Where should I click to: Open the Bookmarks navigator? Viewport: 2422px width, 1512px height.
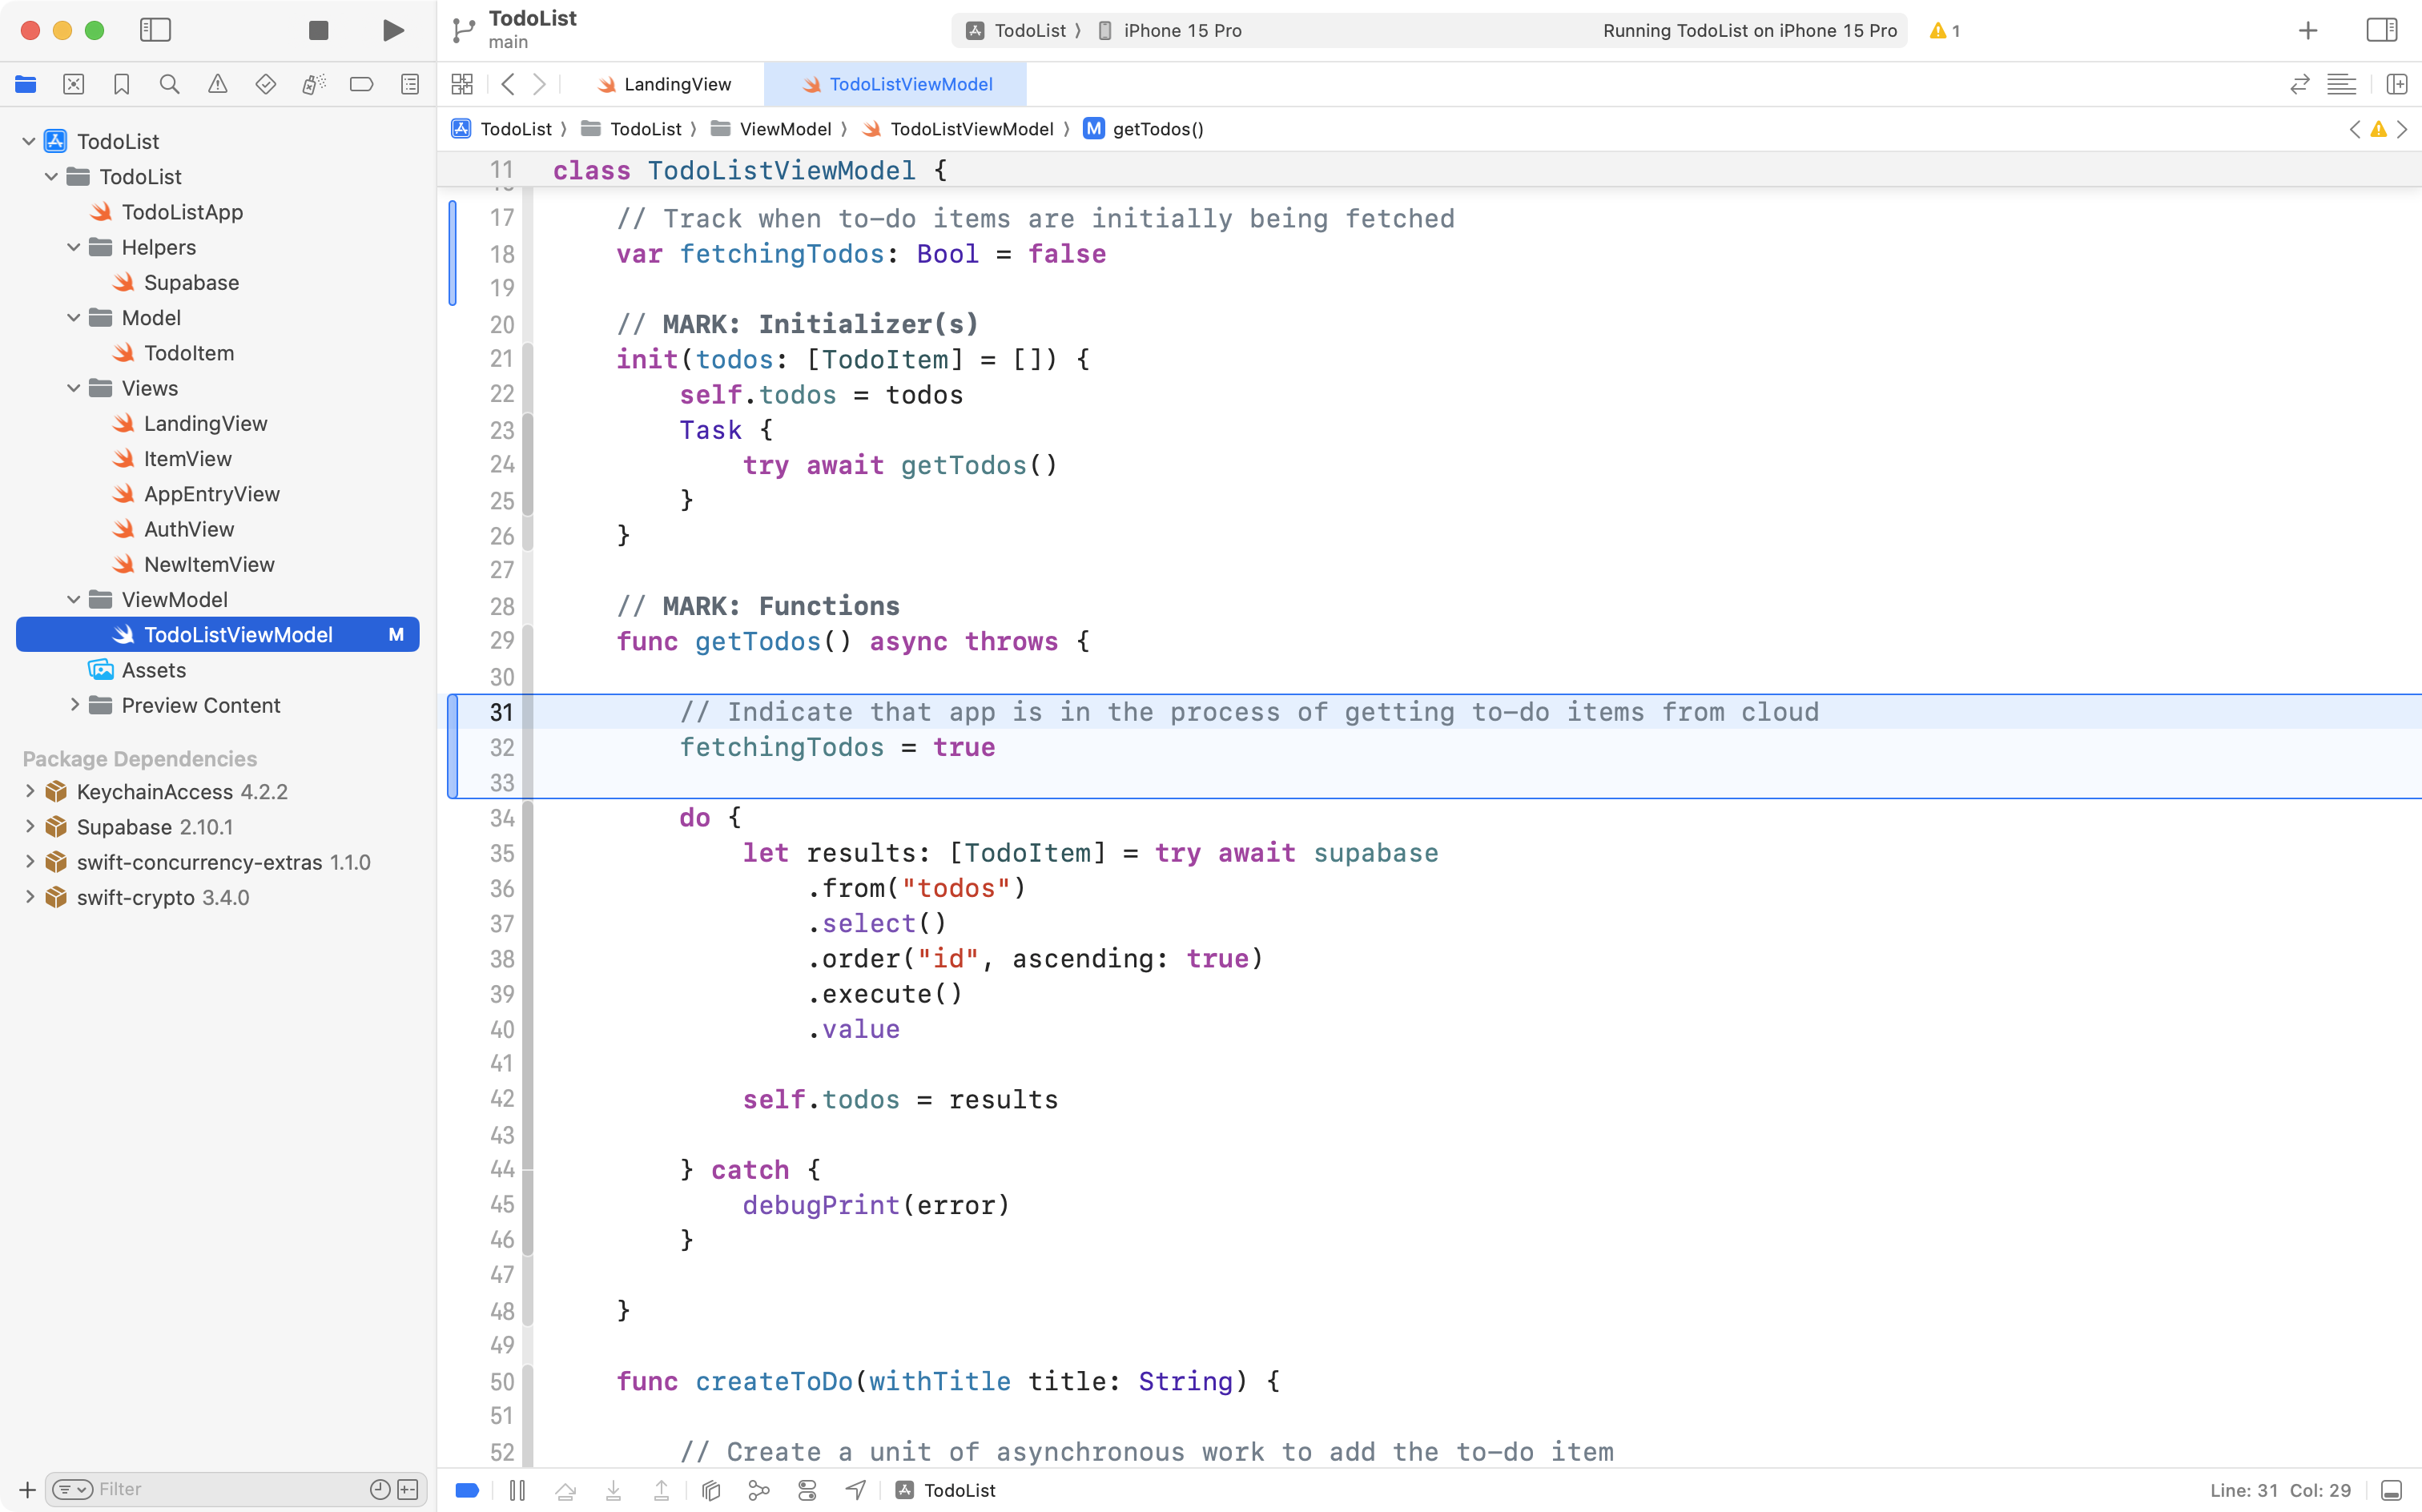tap(121, 84)
